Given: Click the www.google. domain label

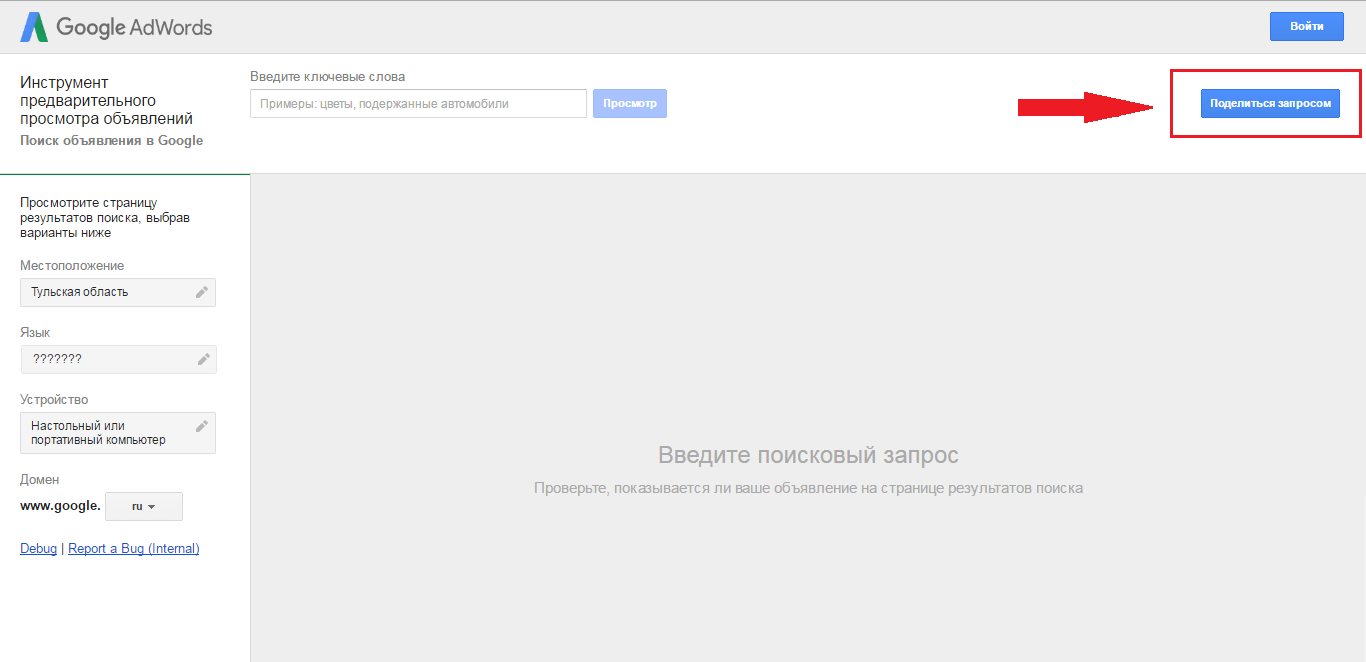Looking at the screenshot, I should point(58,506).
